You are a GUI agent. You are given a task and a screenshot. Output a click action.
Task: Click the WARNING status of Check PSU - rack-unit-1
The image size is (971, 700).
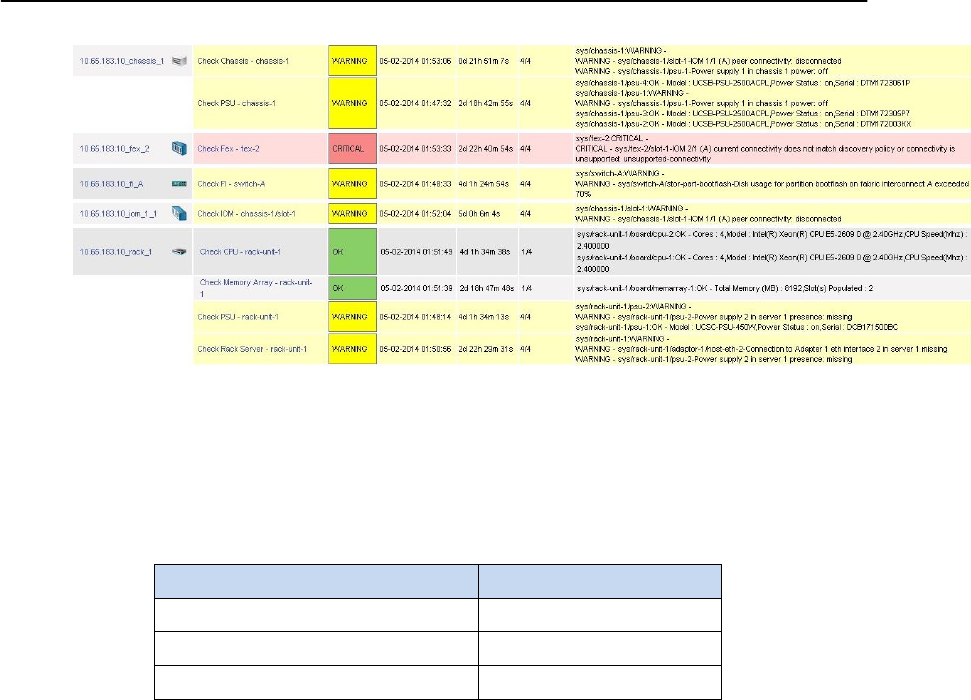click(352, 317)
